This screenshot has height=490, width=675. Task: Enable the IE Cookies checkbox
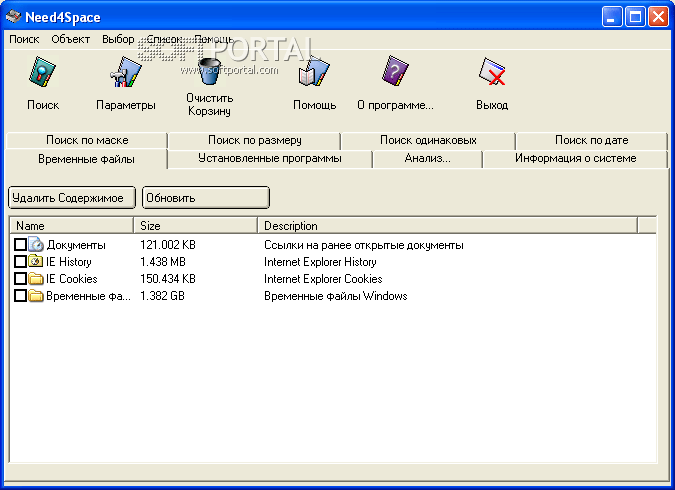(20, 279)
